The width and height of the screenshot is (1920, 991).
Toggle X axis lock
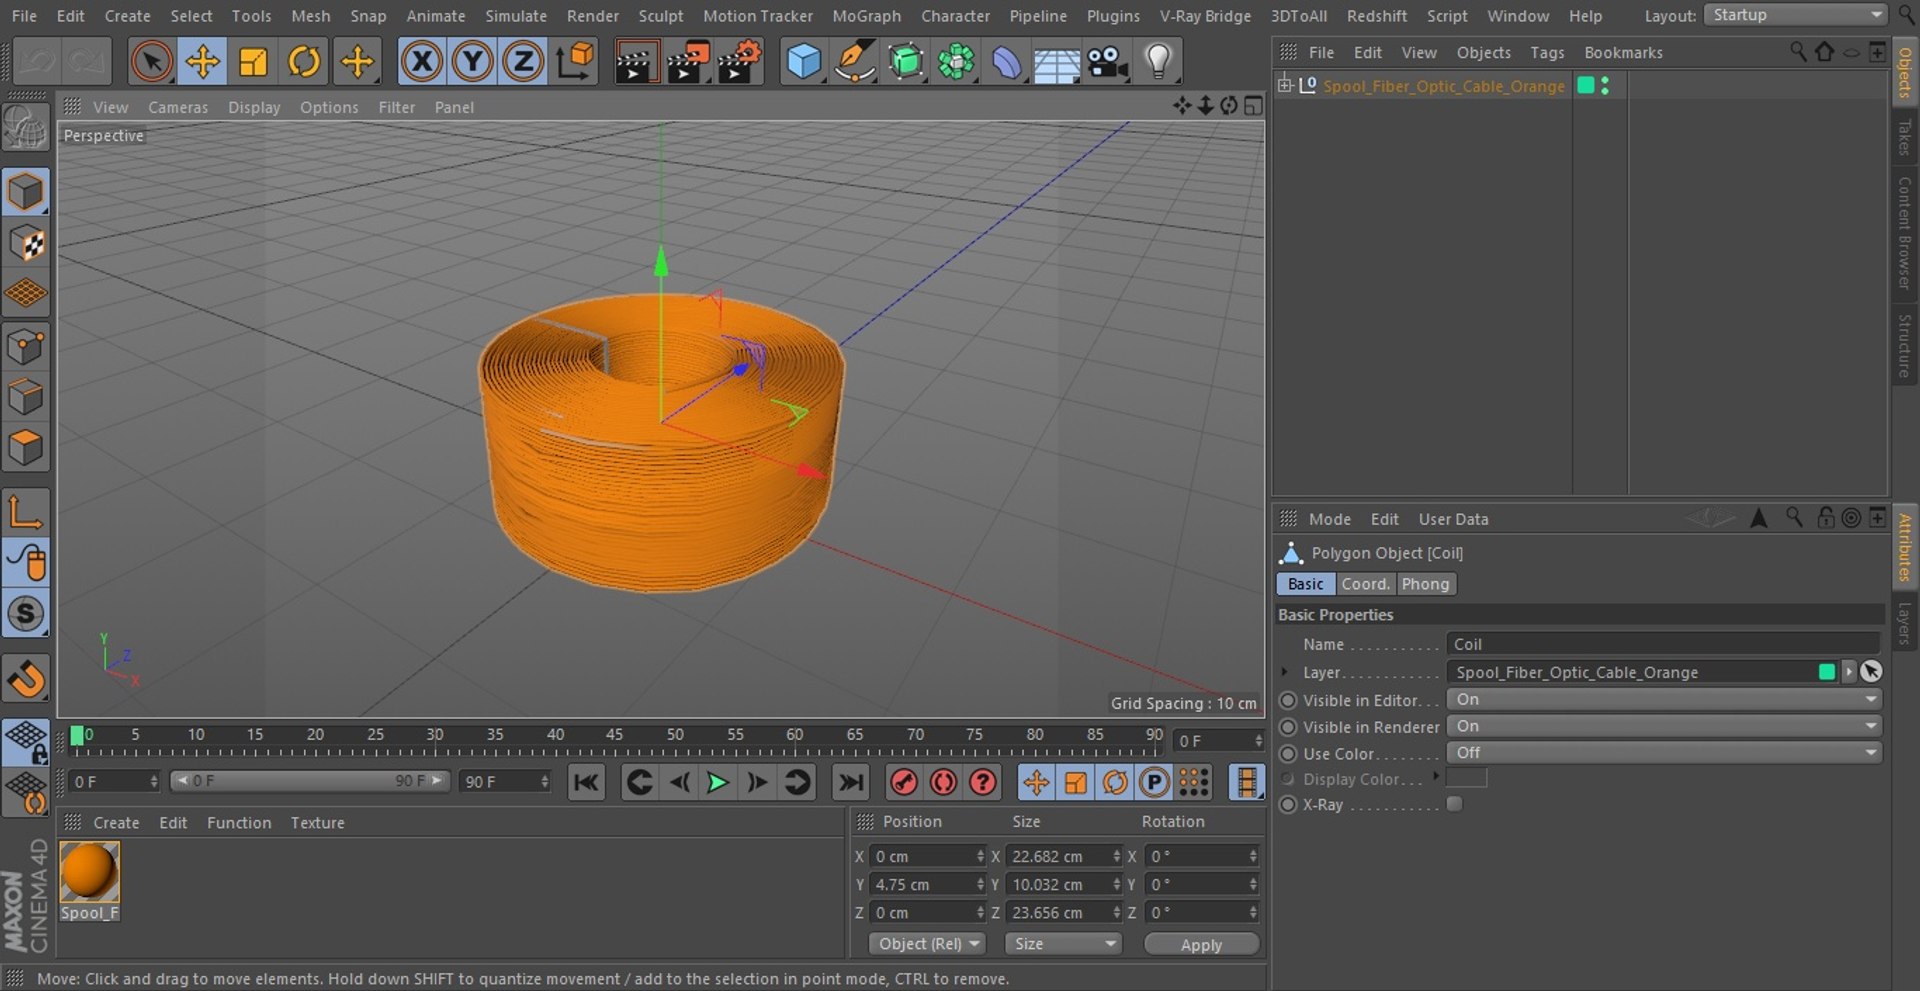422,62
